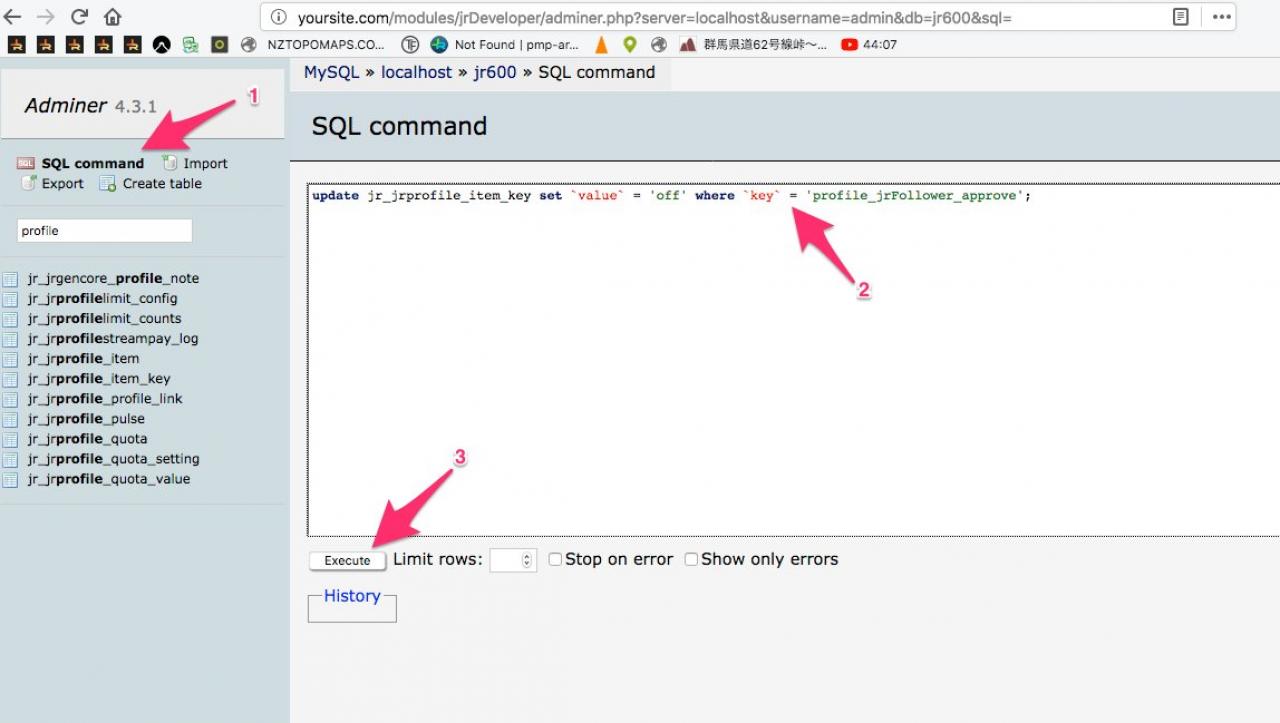The image size is (1280, 723).
Task: Click the Import icon in sidebar
Action: [170, 163]
